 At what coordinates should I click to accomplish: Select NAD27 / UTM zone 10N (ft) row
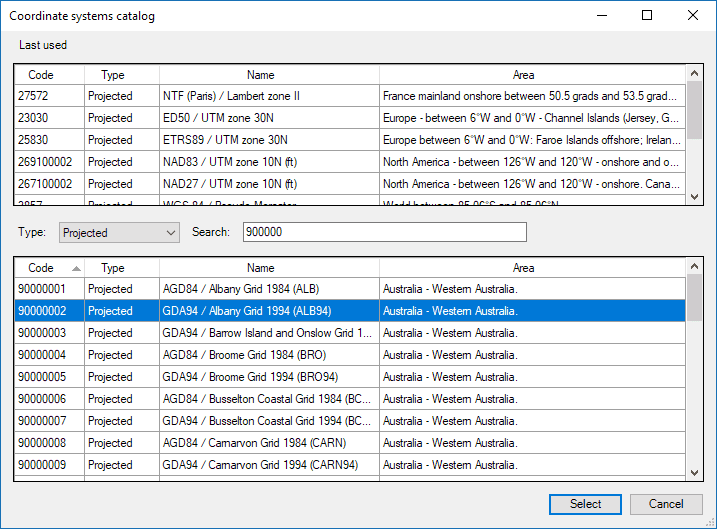pyautogui.click(x=350, y=184)
